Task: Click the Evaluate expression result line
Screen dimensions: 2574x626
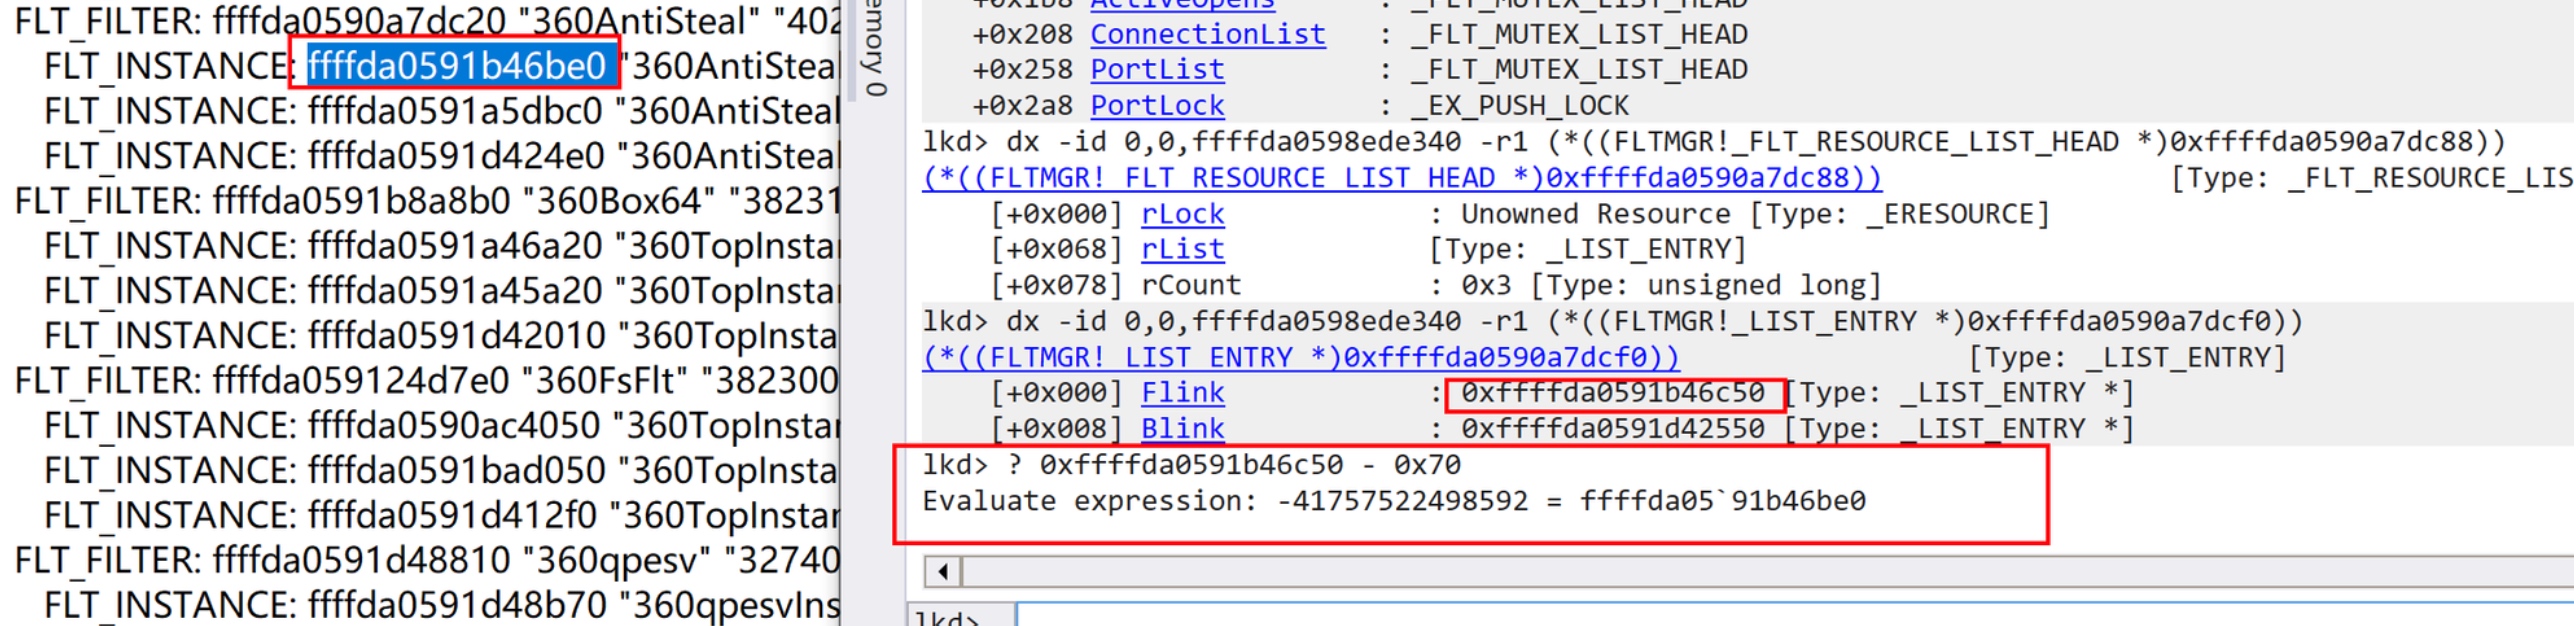Action: (1393, 501)
